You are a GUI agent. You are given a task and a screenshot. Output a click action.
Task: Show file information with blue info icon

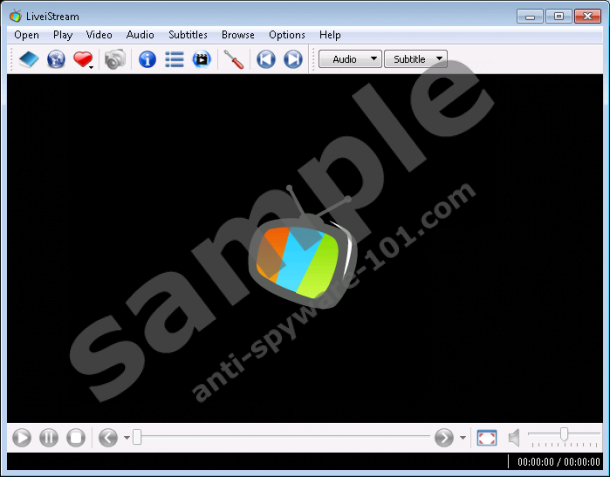147,60
